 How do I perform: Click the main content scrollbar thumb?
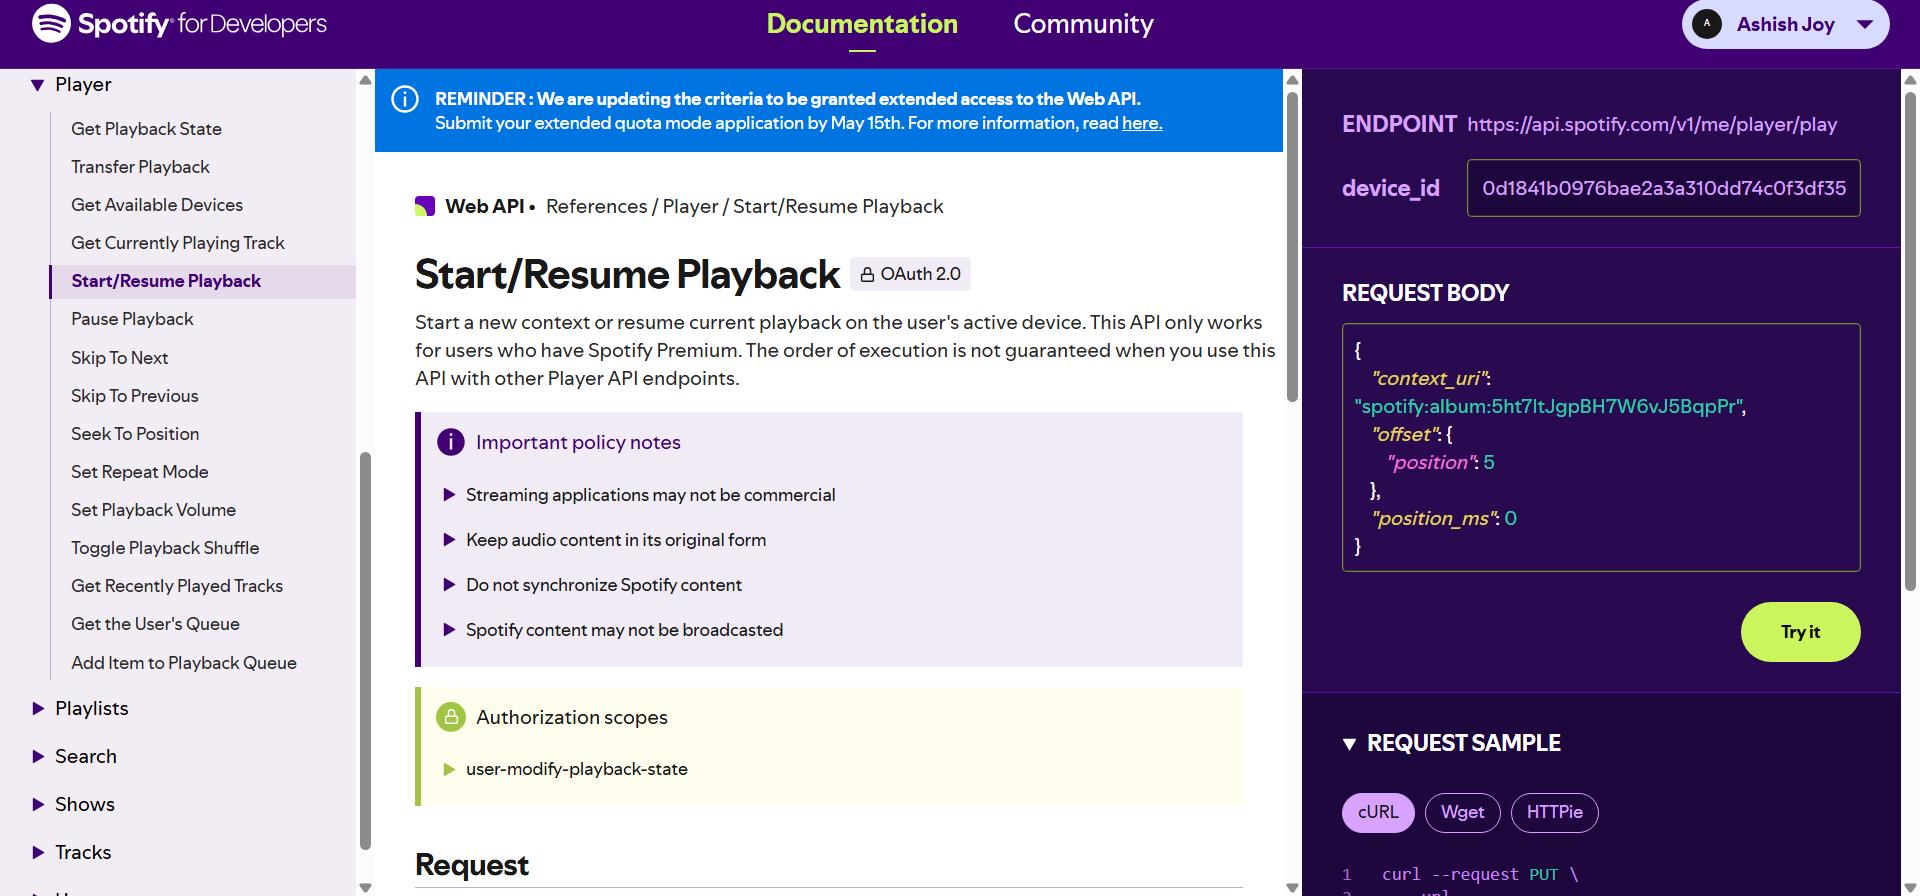(1292, 248)
